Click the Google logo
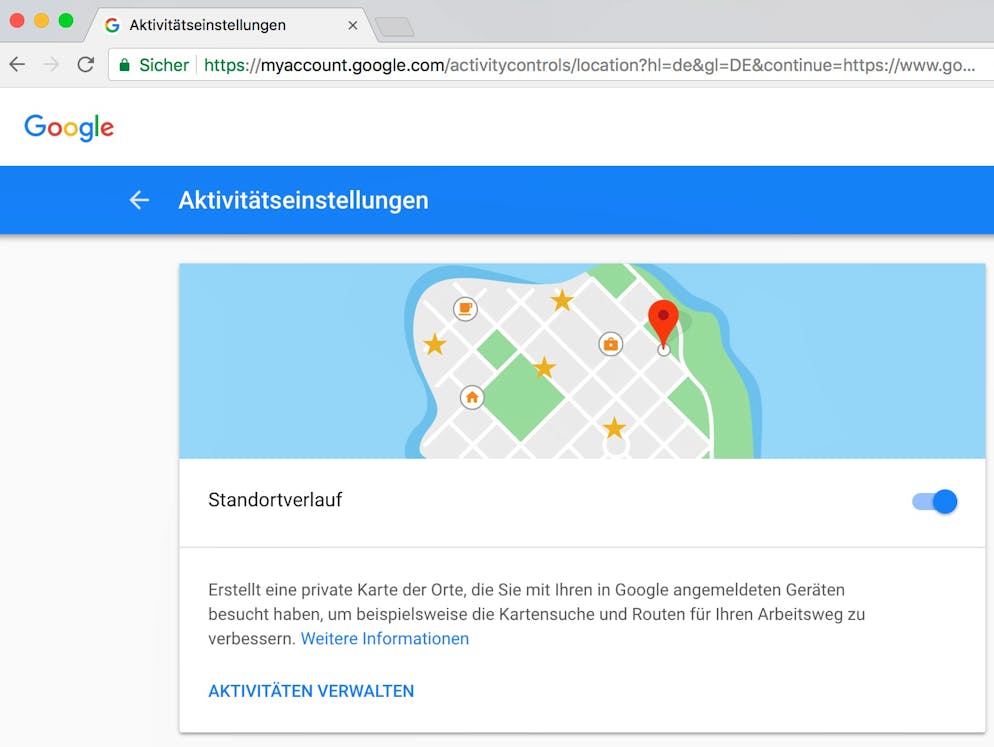 coord(69,127)
